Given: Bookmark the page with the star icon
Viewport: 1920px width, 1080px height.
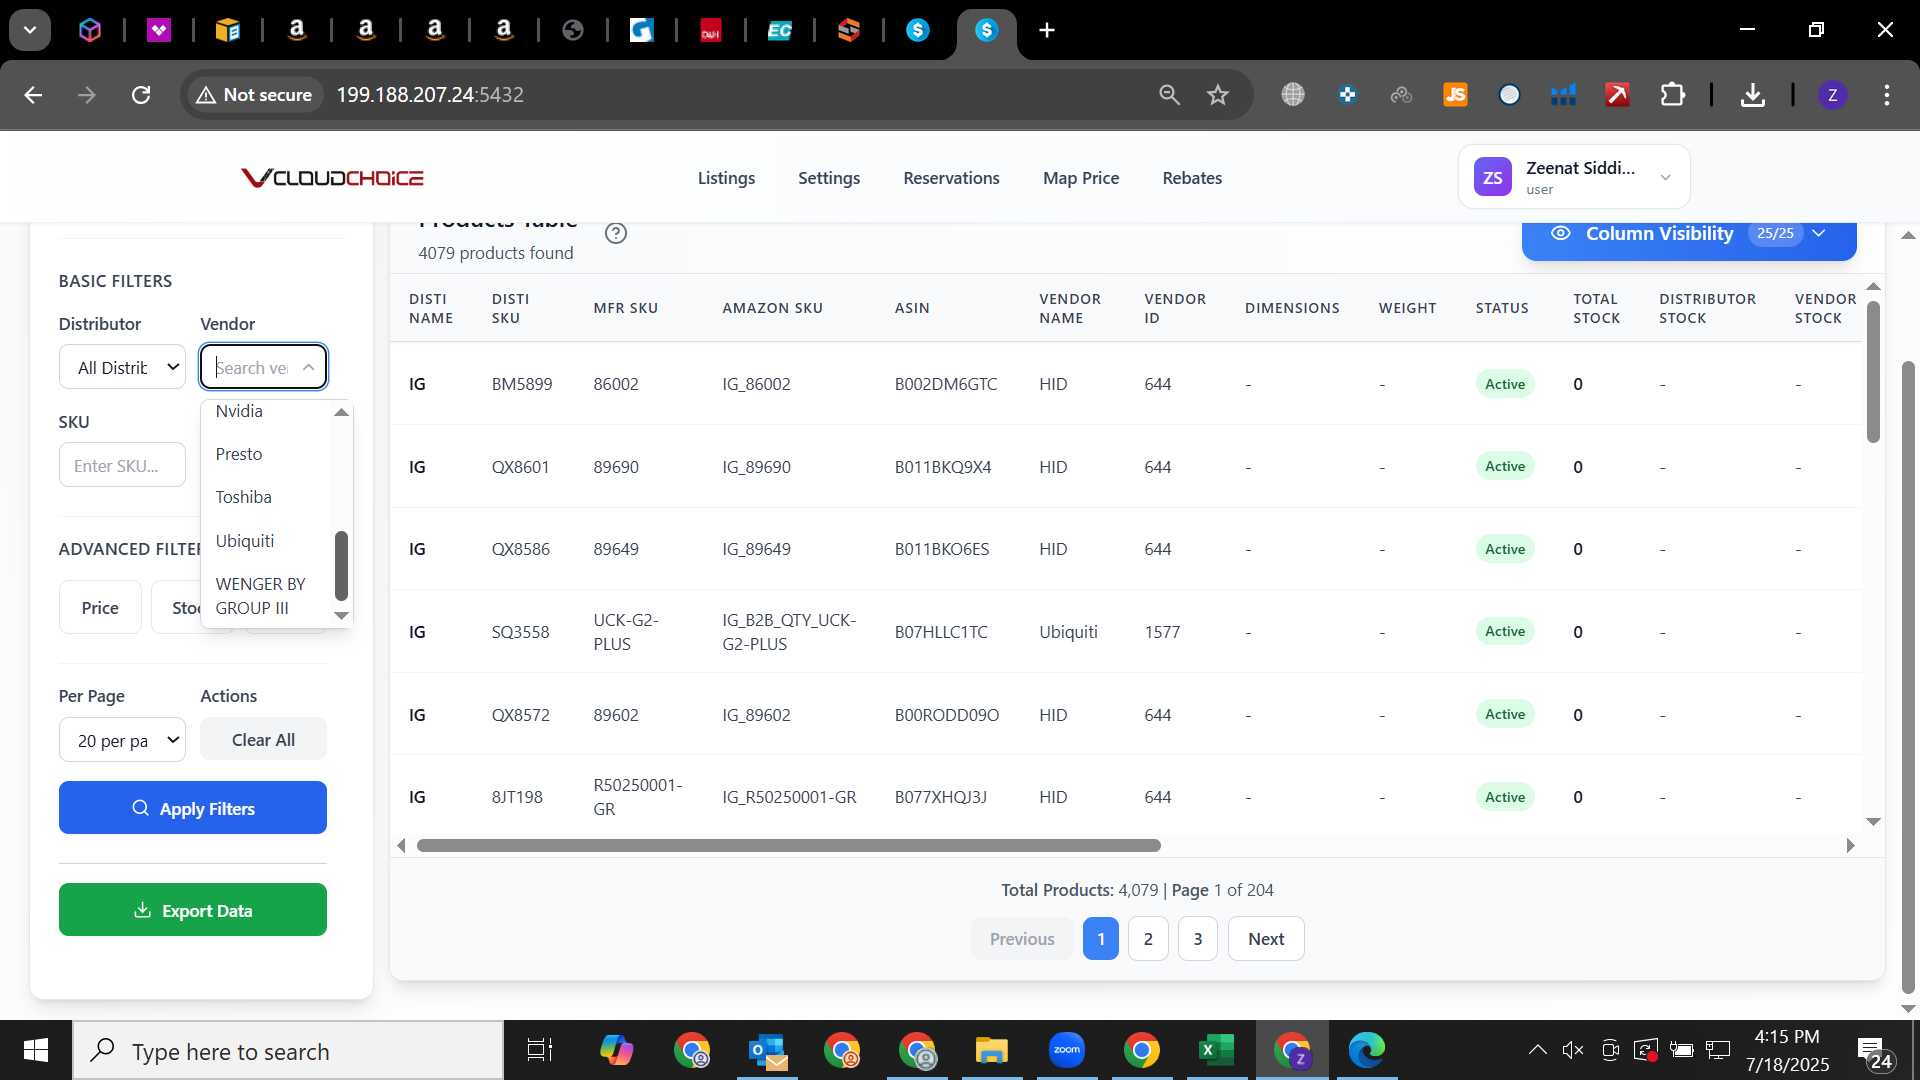Looking at the screenshot, I should pyautogui.click(x=1217, y=95).
